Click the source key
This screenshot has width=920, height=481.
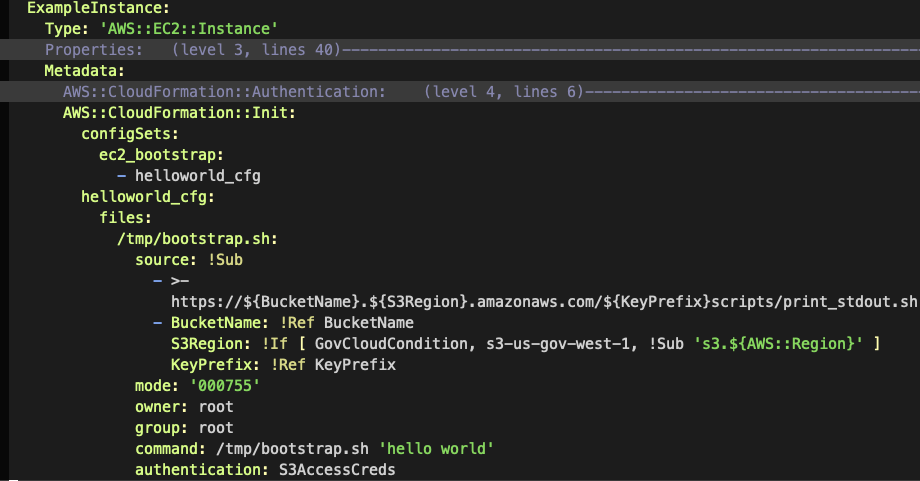pos(166,260)
